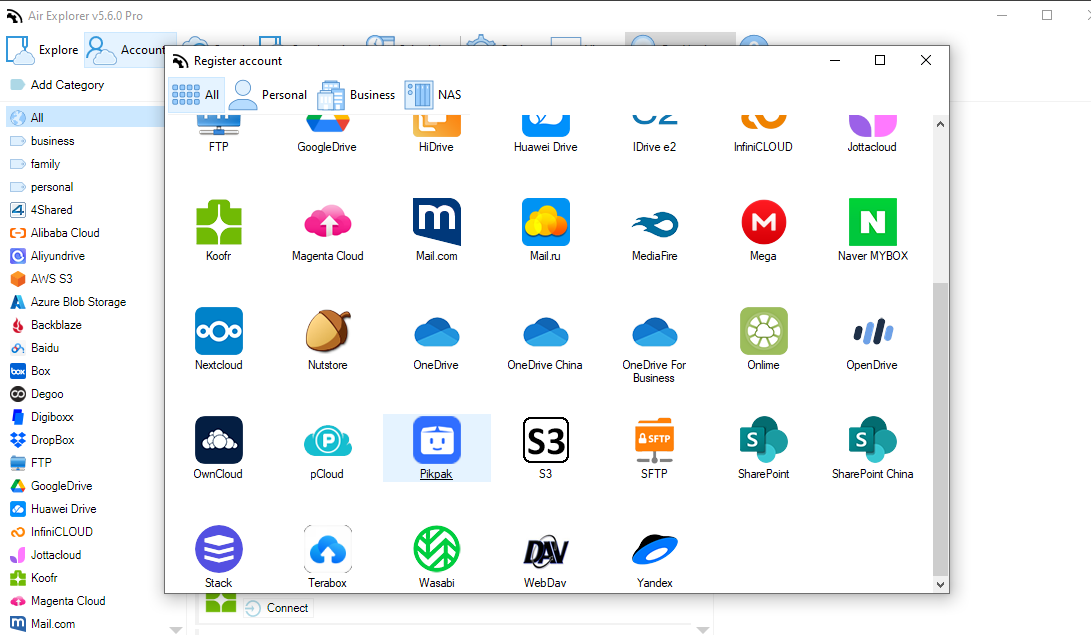Pick the SFTP icon in the grid
Screen dimensions: 1091x635
pos(654,440)
